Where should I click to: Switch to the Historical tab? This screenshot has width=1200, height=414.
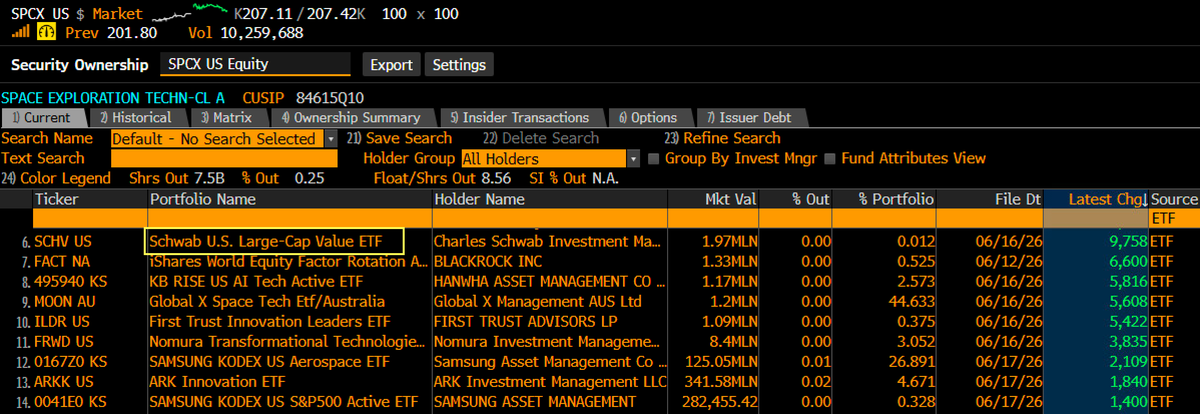pos(141,118)
